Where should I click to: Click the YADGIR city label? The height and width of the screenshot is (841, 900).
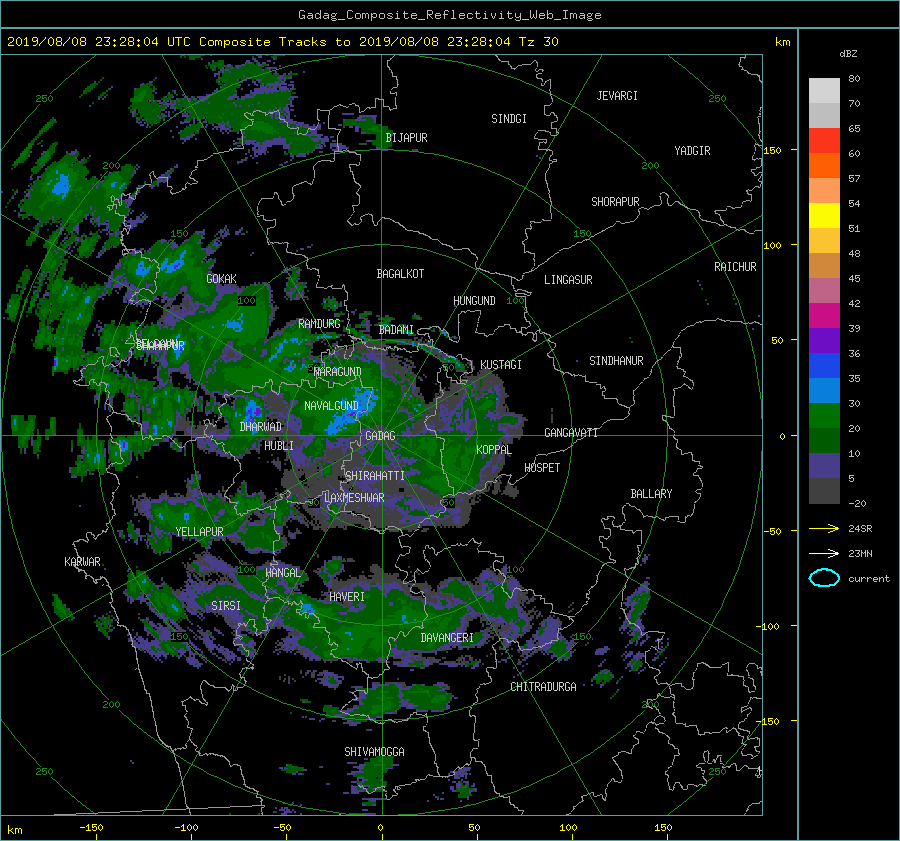coord(692,151)
